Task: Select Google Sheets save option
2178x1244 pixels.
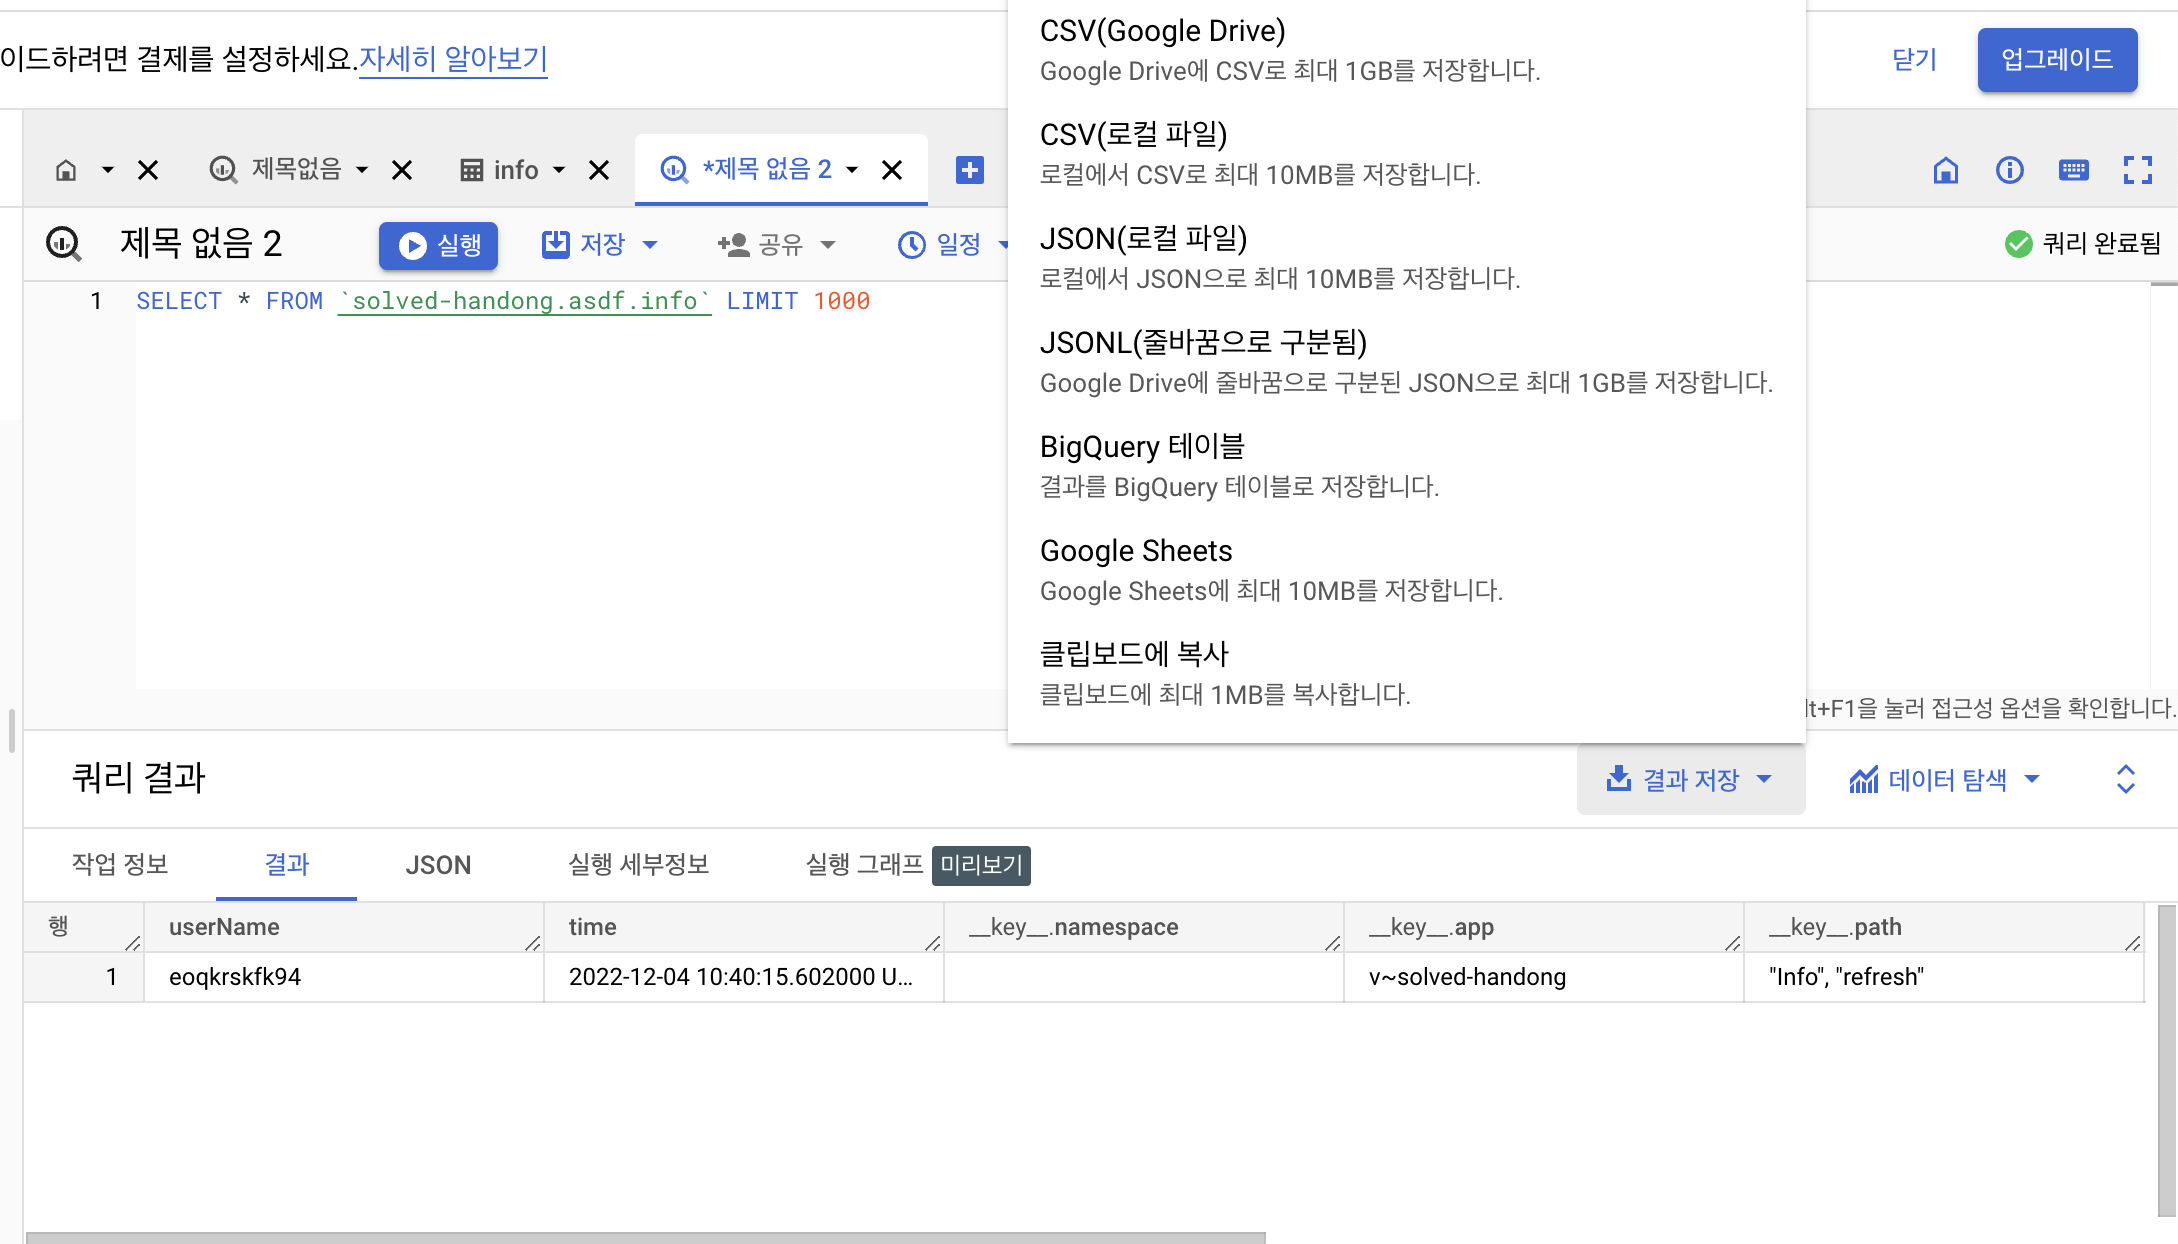Action: coord(1136,551)
